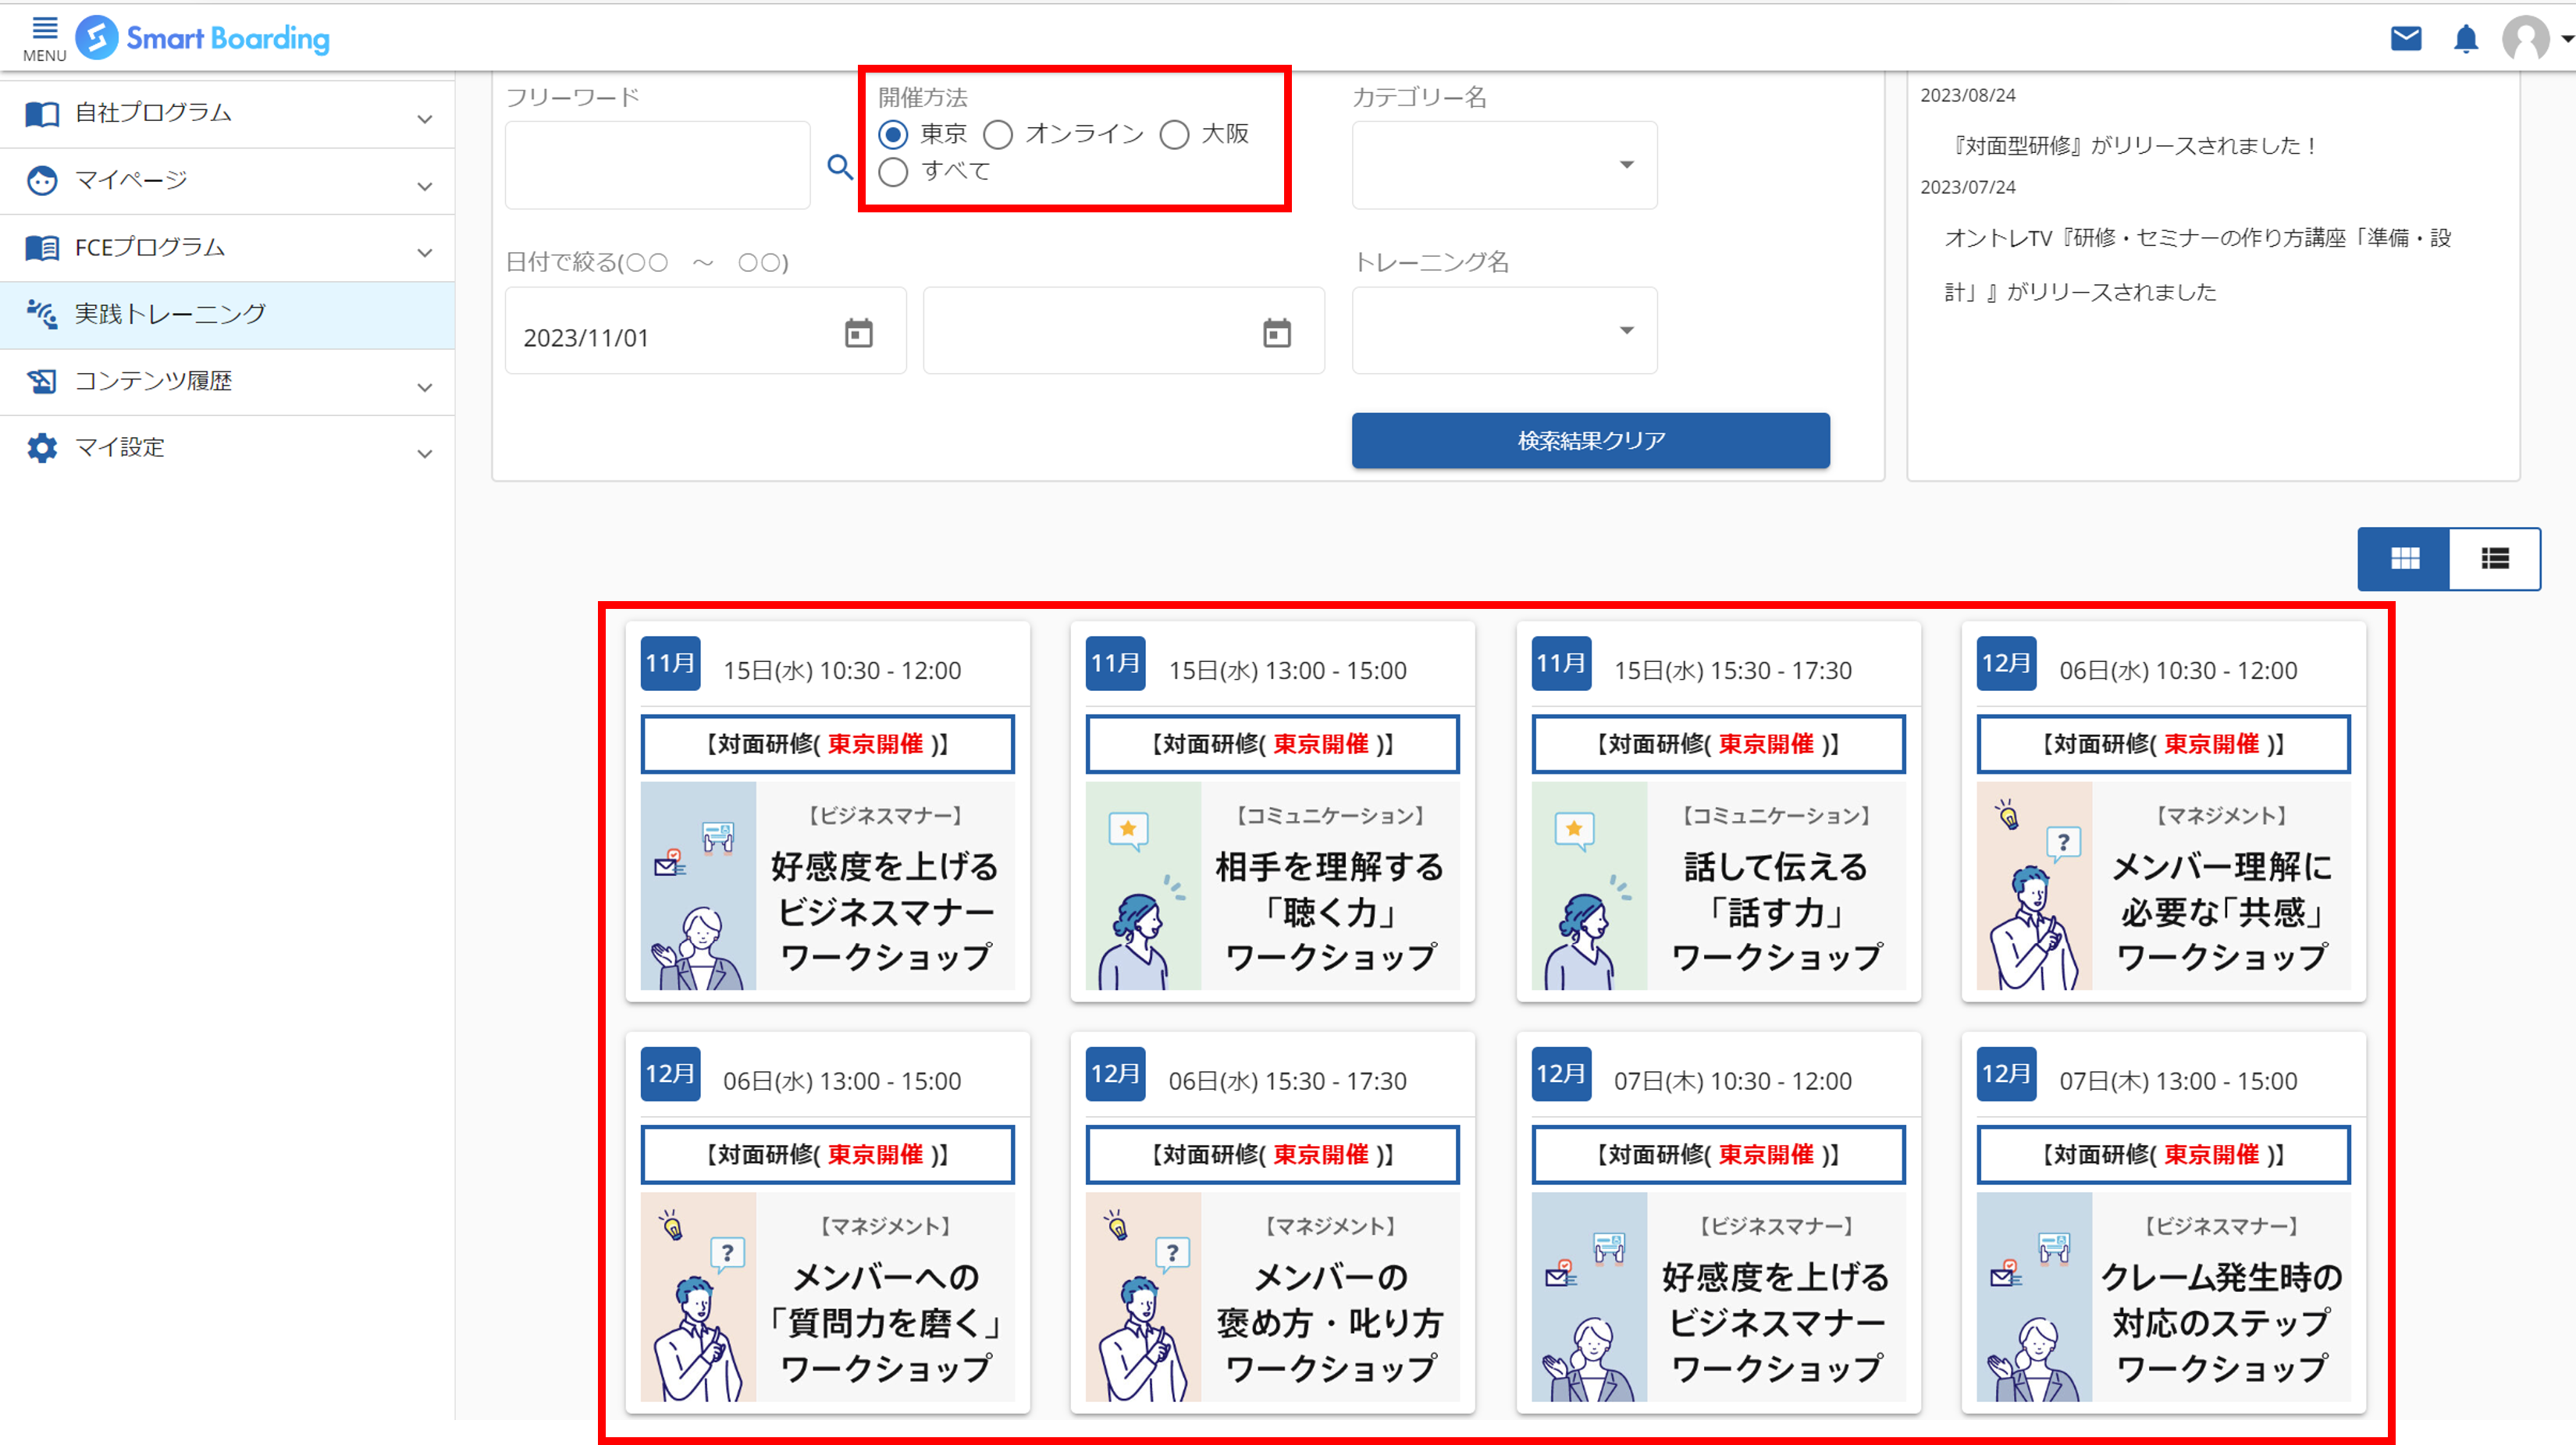The image size is (2576, 1445).
Task: Open the start date calendar picker icon
Action: click(x=858, y=333)
